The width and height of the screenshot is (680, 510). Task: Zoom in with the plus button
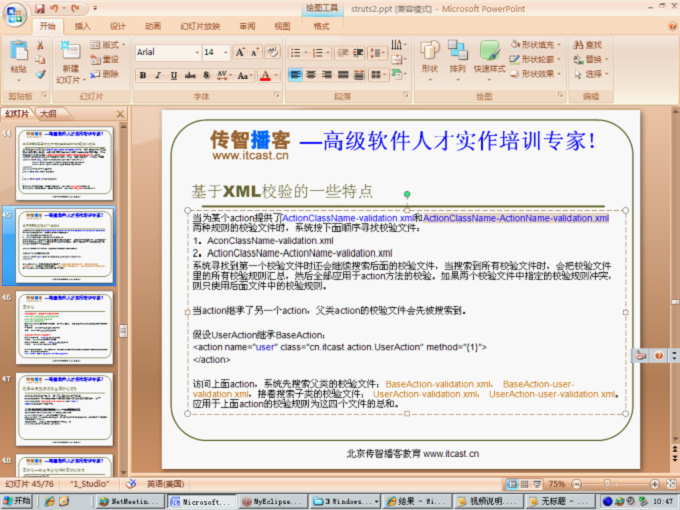(654, 484)
